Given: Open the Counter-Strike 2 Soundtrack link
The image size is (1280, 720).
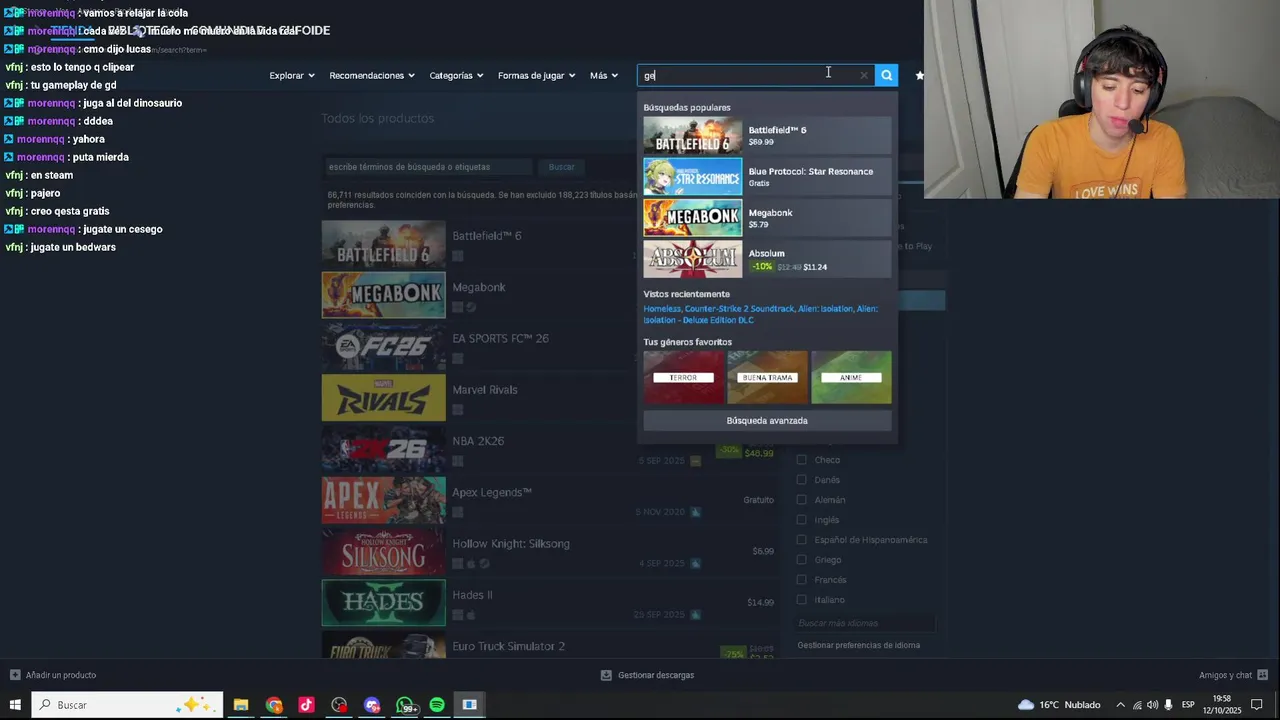Looking at the screenshot, I should (738, 309).
